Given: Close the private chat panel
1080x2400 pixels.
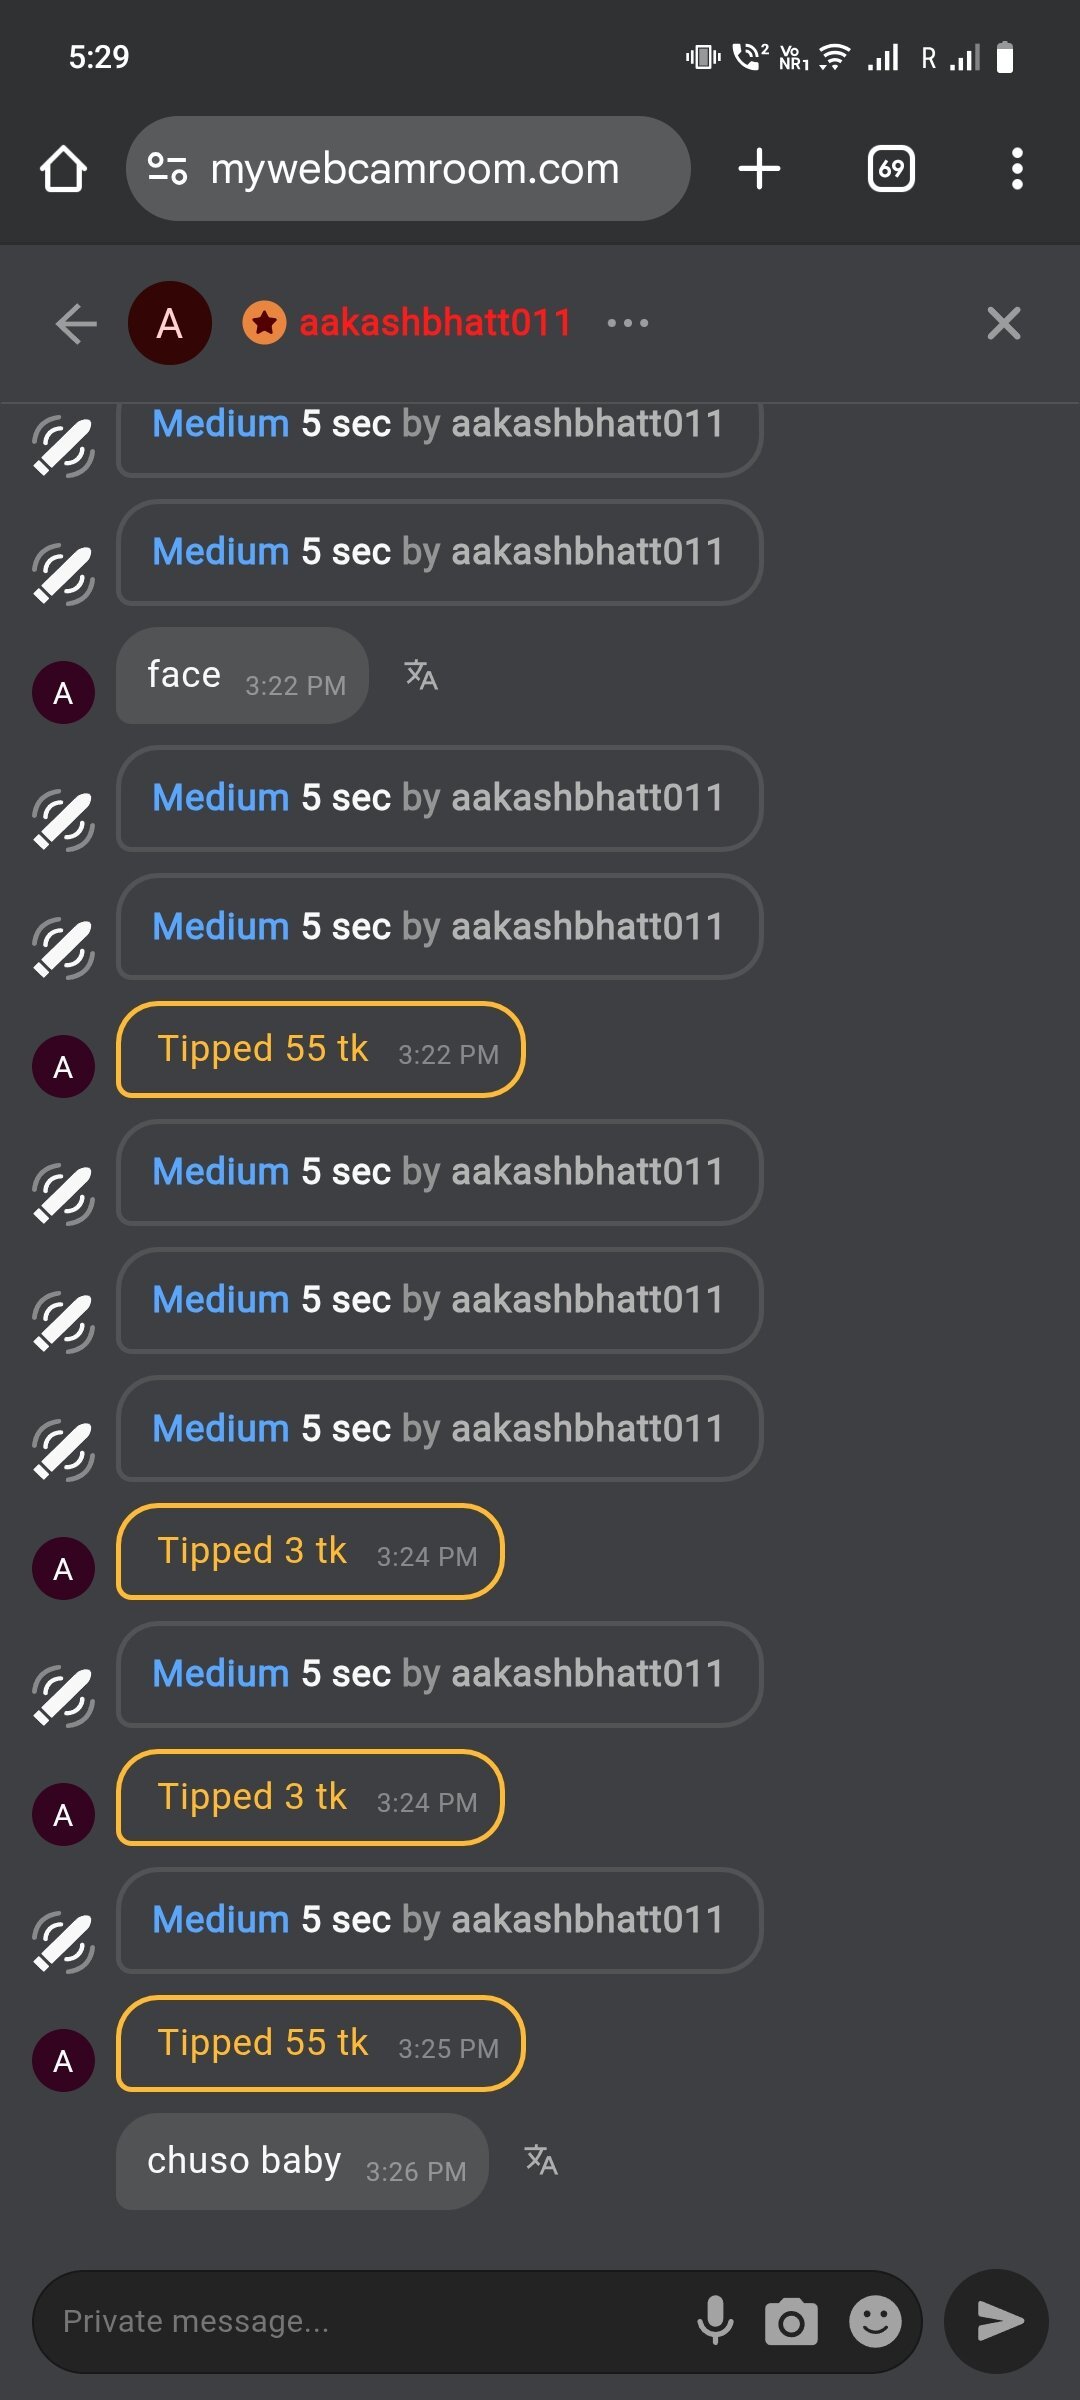Looking at the screenshot, I should coord(1003,323).
